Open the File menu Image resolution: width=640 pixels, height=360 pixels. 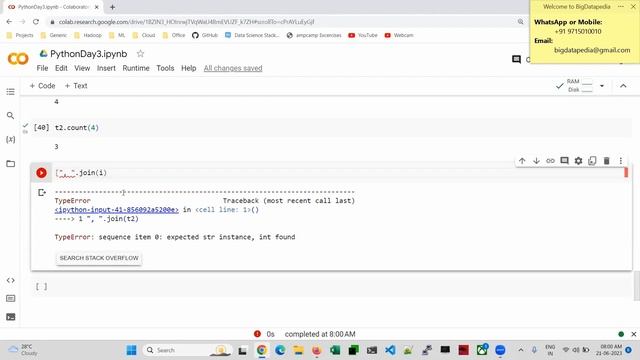pyautogui.click(x=42, y=68)
